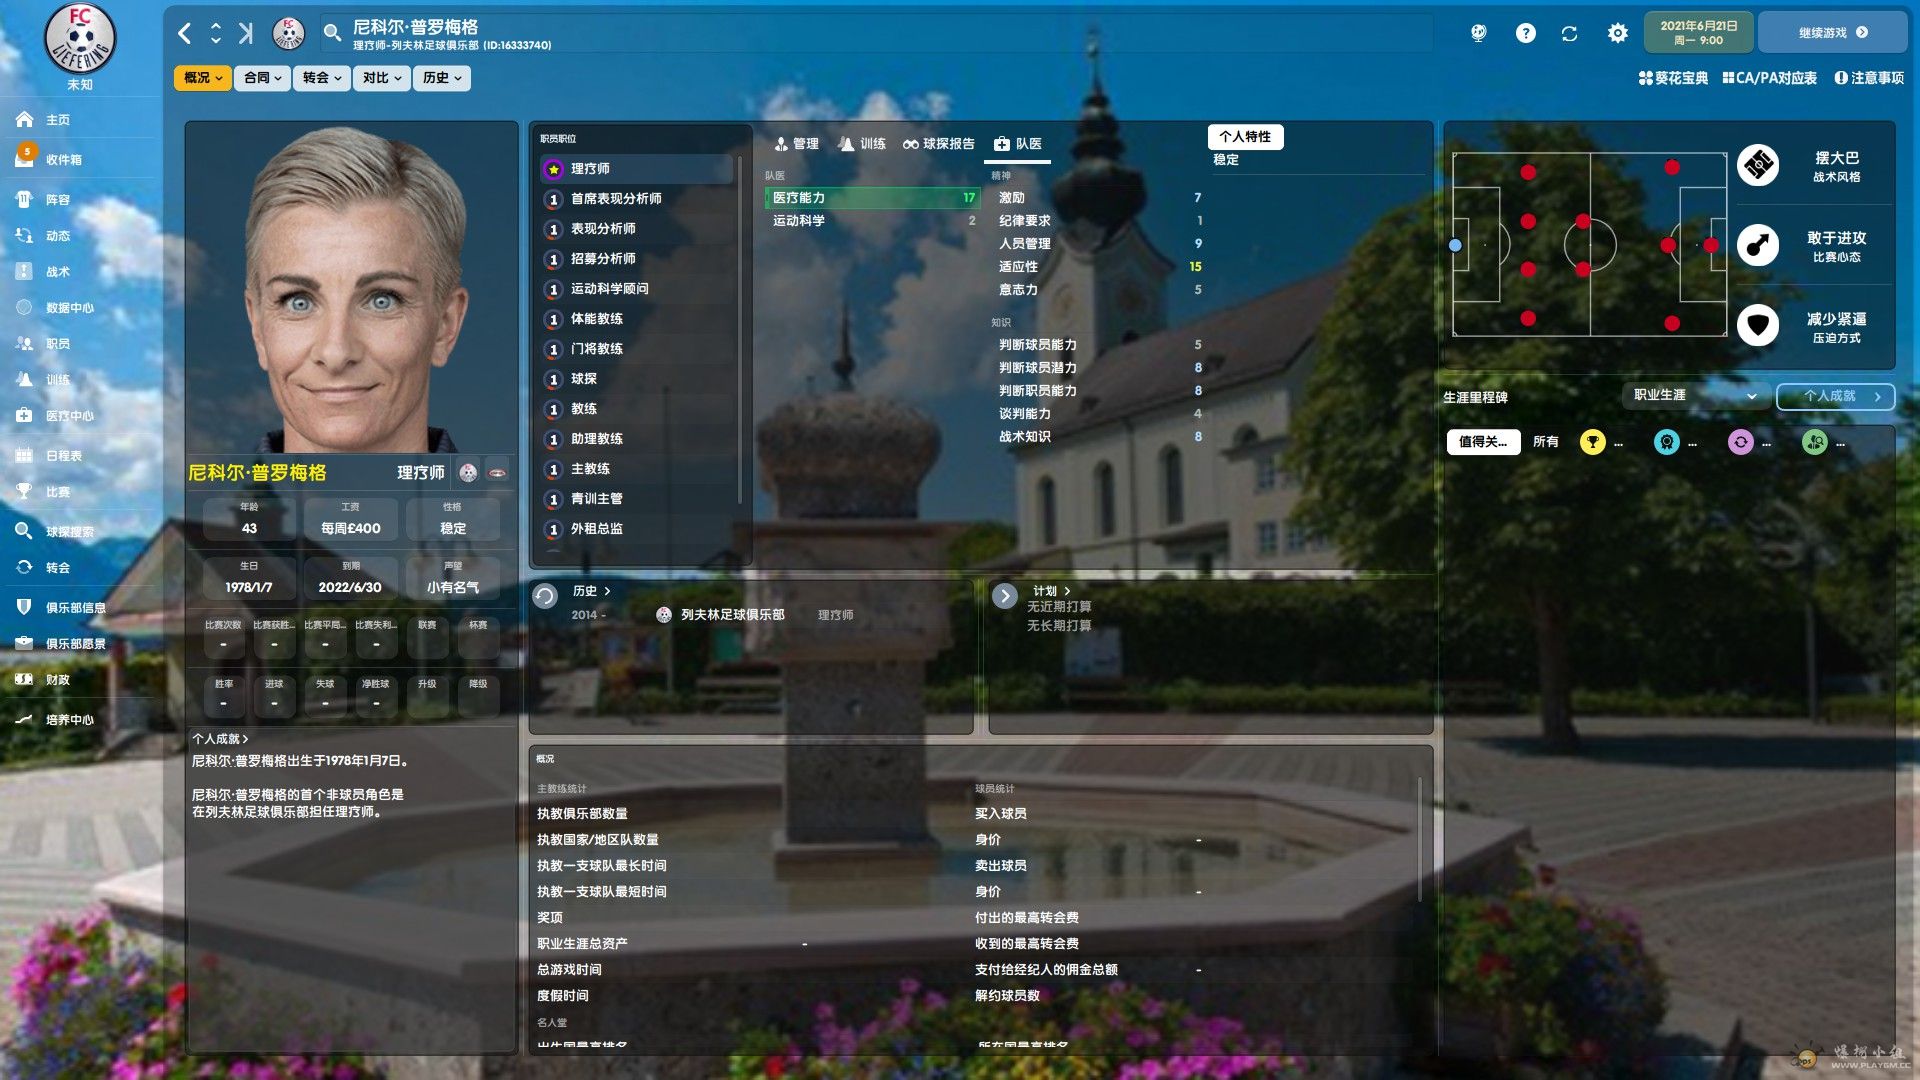Expand the 合同 dropdown menu
This screenshot has width=1920, height=1080.
(x=262, y=78)
